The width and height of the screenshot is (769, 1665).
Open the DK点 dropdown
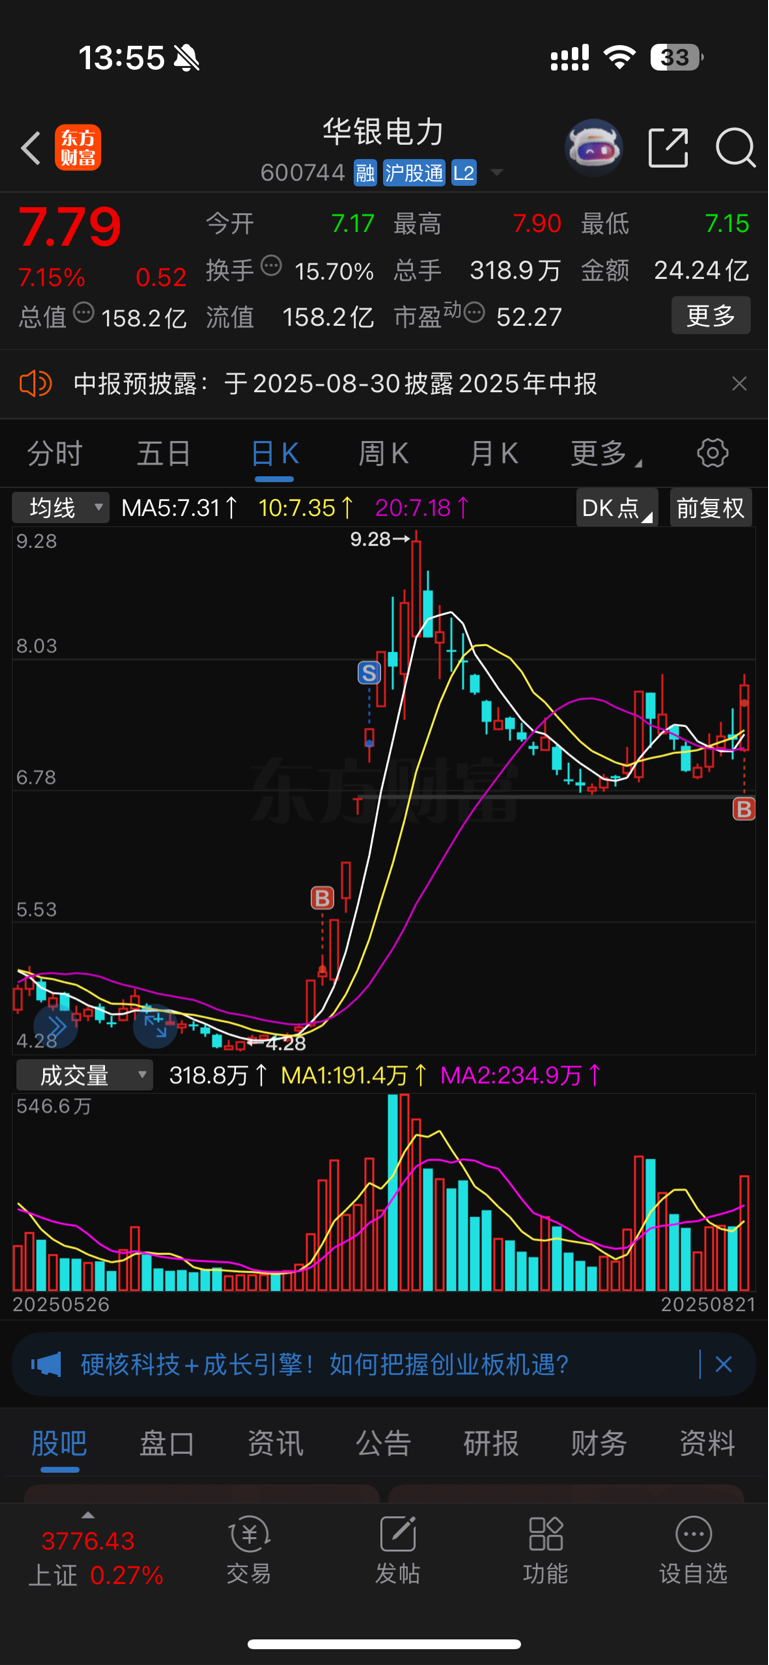click(x=616, y=508)
